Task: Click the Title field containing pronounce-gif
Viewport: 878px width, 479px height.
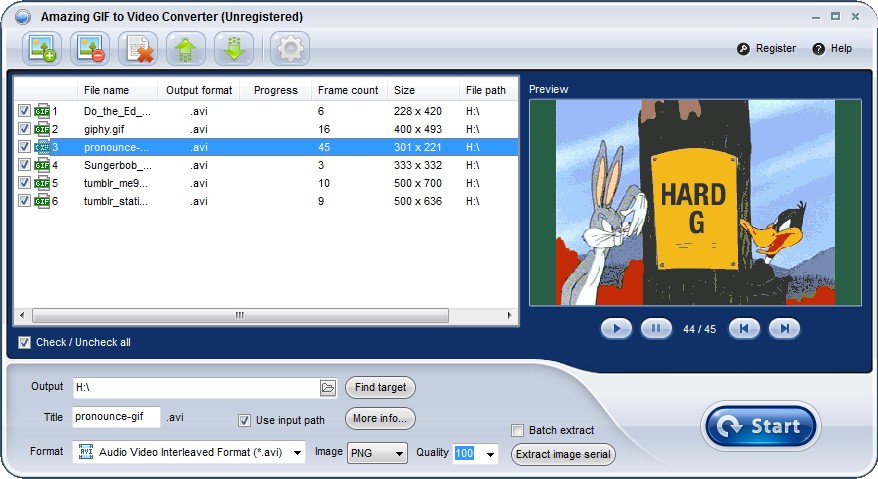Action: pos(116,417)
